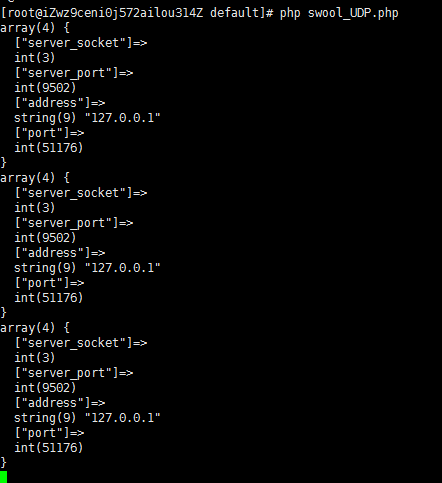This screenshot has height=483, width=442.
Task: Click the first "127.0.0.1" address string
Action: point(123,118)
